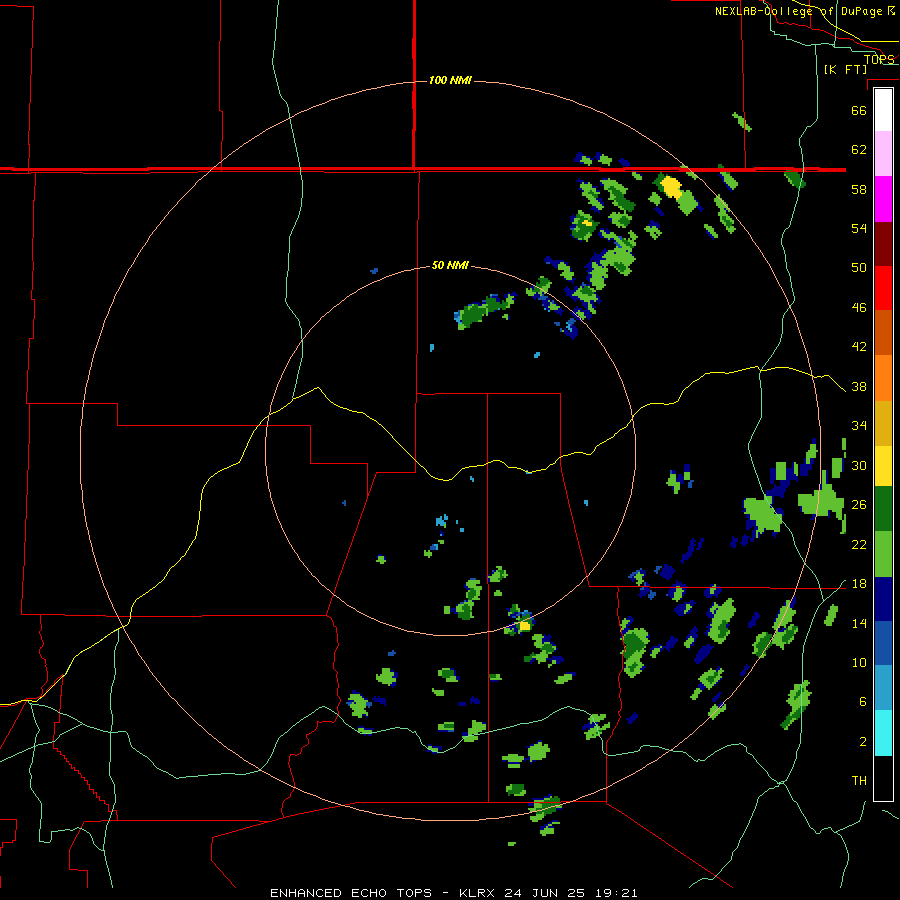Click the '[K FT]' units label
The height and width of the screenshot is (900, 900).
coord(845,69)
